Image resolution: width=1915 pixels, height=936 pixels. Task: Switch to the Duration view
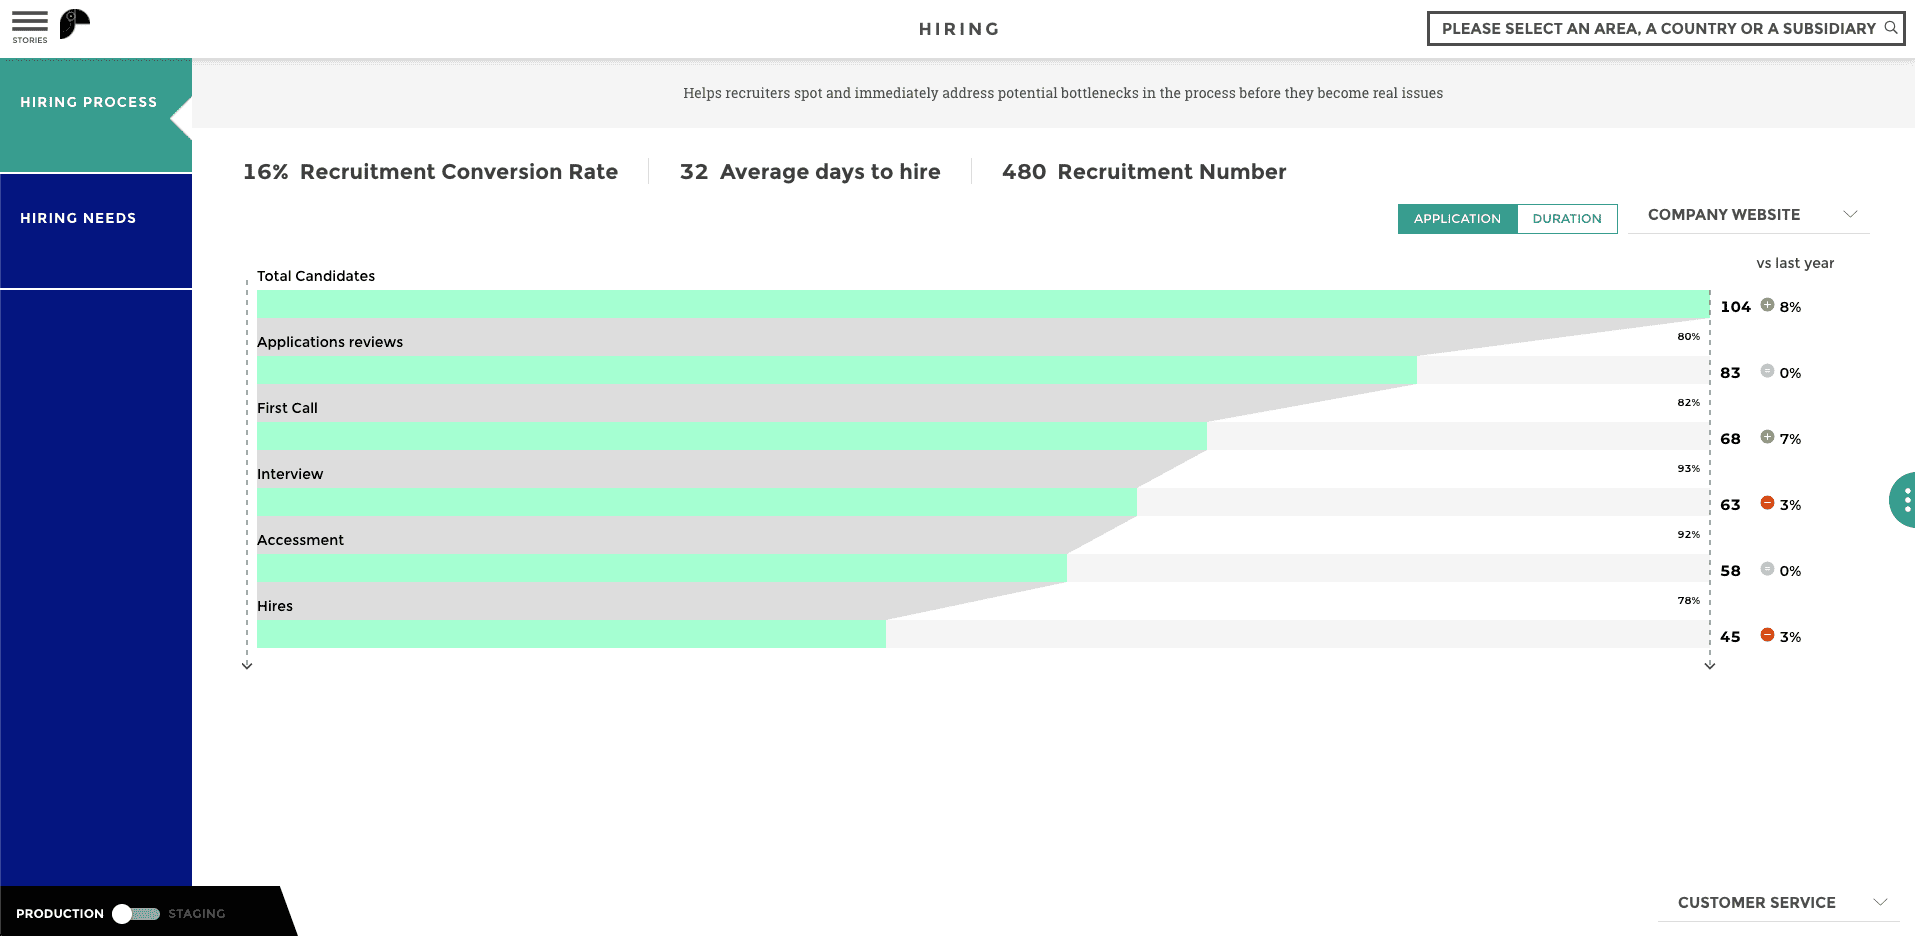point(1566,219)
